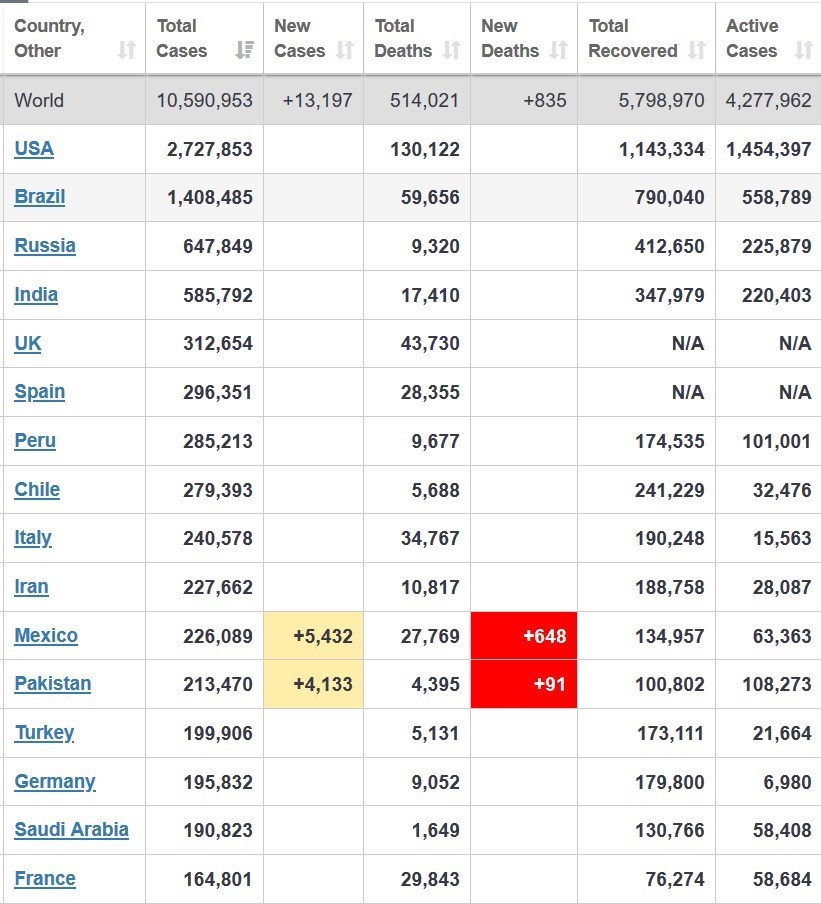
Task: Follow the Russia link
Action: click(45, 246)
